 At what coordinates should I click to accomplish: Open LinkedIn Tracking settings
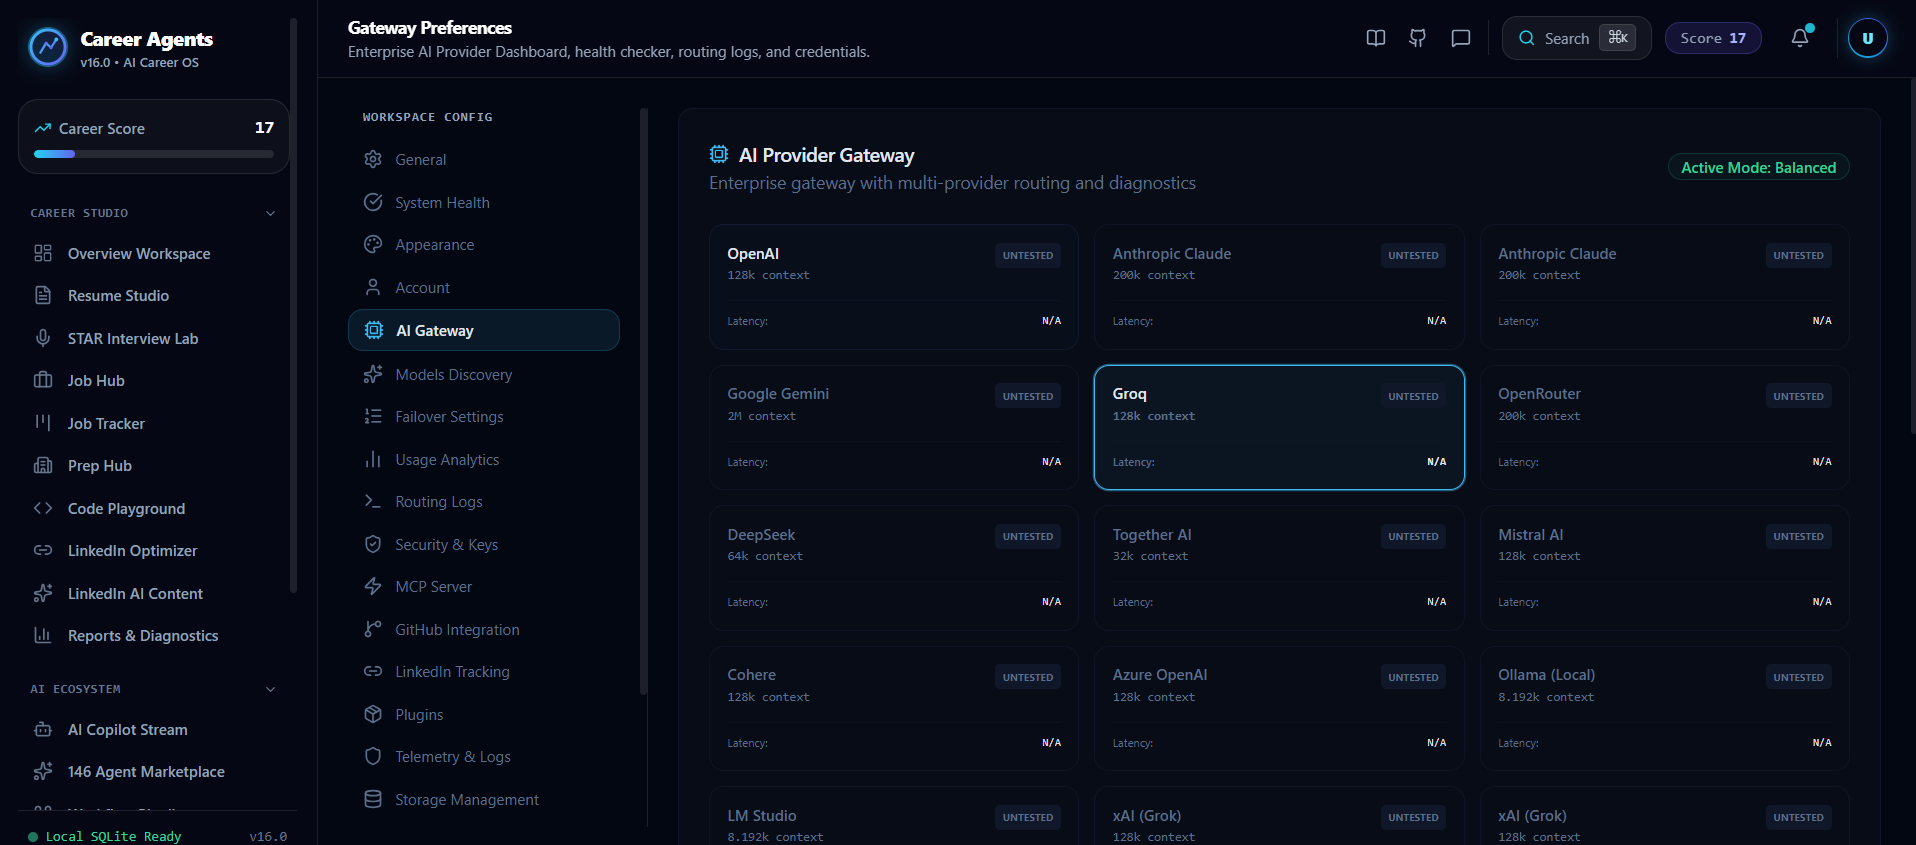point(484,671)
